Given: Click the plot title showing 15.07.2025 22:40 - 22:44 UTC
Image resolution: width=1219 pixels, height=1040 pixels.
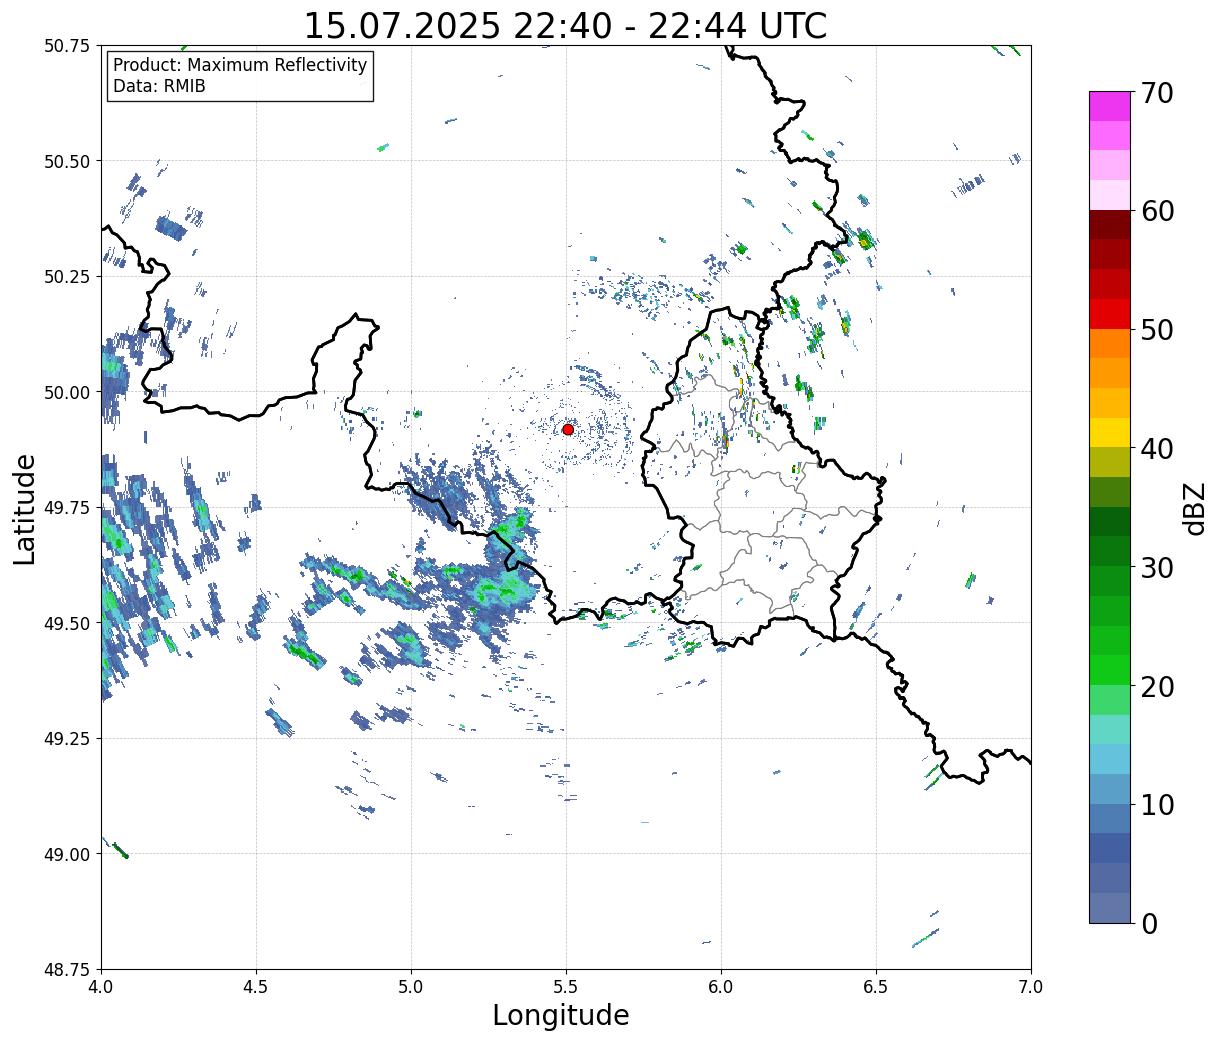Looking at the screenshot, I should pos(565,25).
